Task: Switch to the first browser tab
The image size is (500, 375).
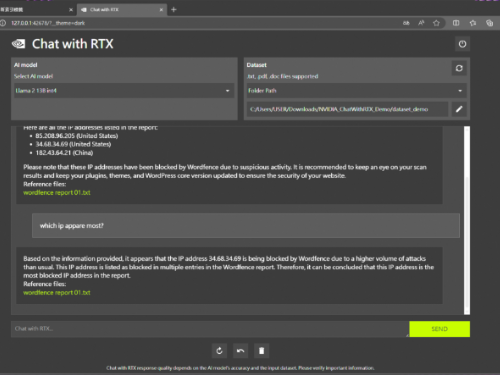Action: [37, 10]
